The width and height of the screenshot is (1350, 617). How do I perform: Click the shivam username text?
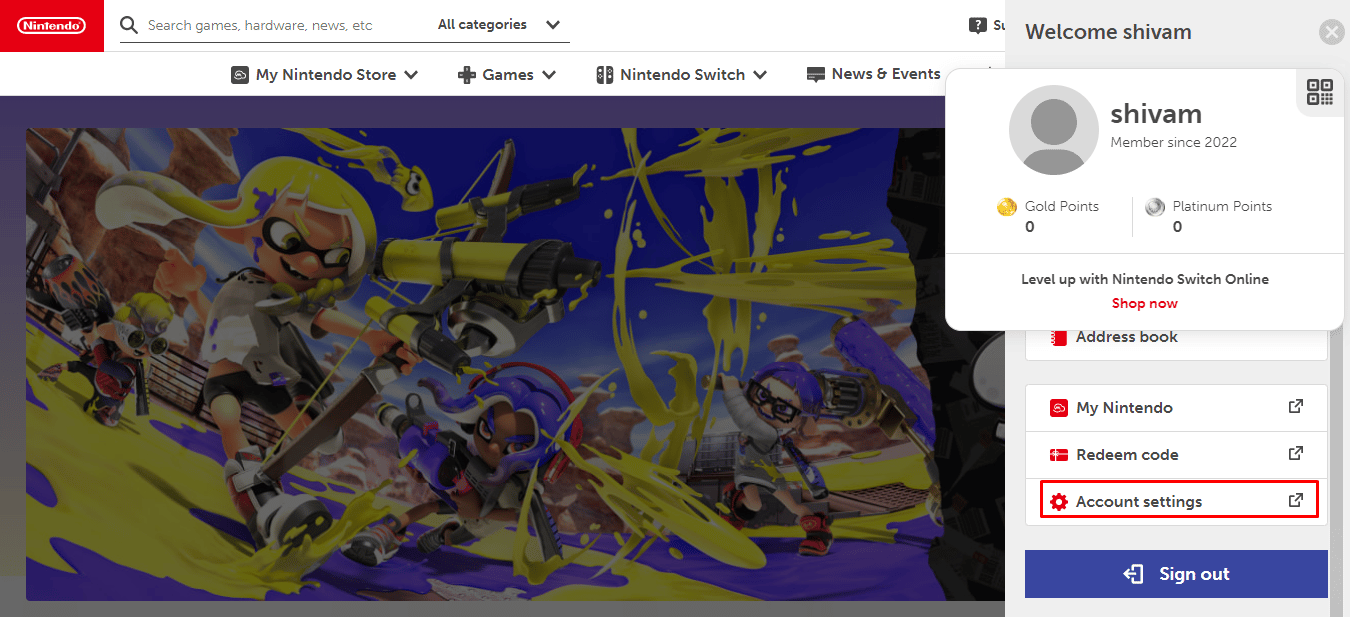pyautogui.click(x=1156, y=113)
